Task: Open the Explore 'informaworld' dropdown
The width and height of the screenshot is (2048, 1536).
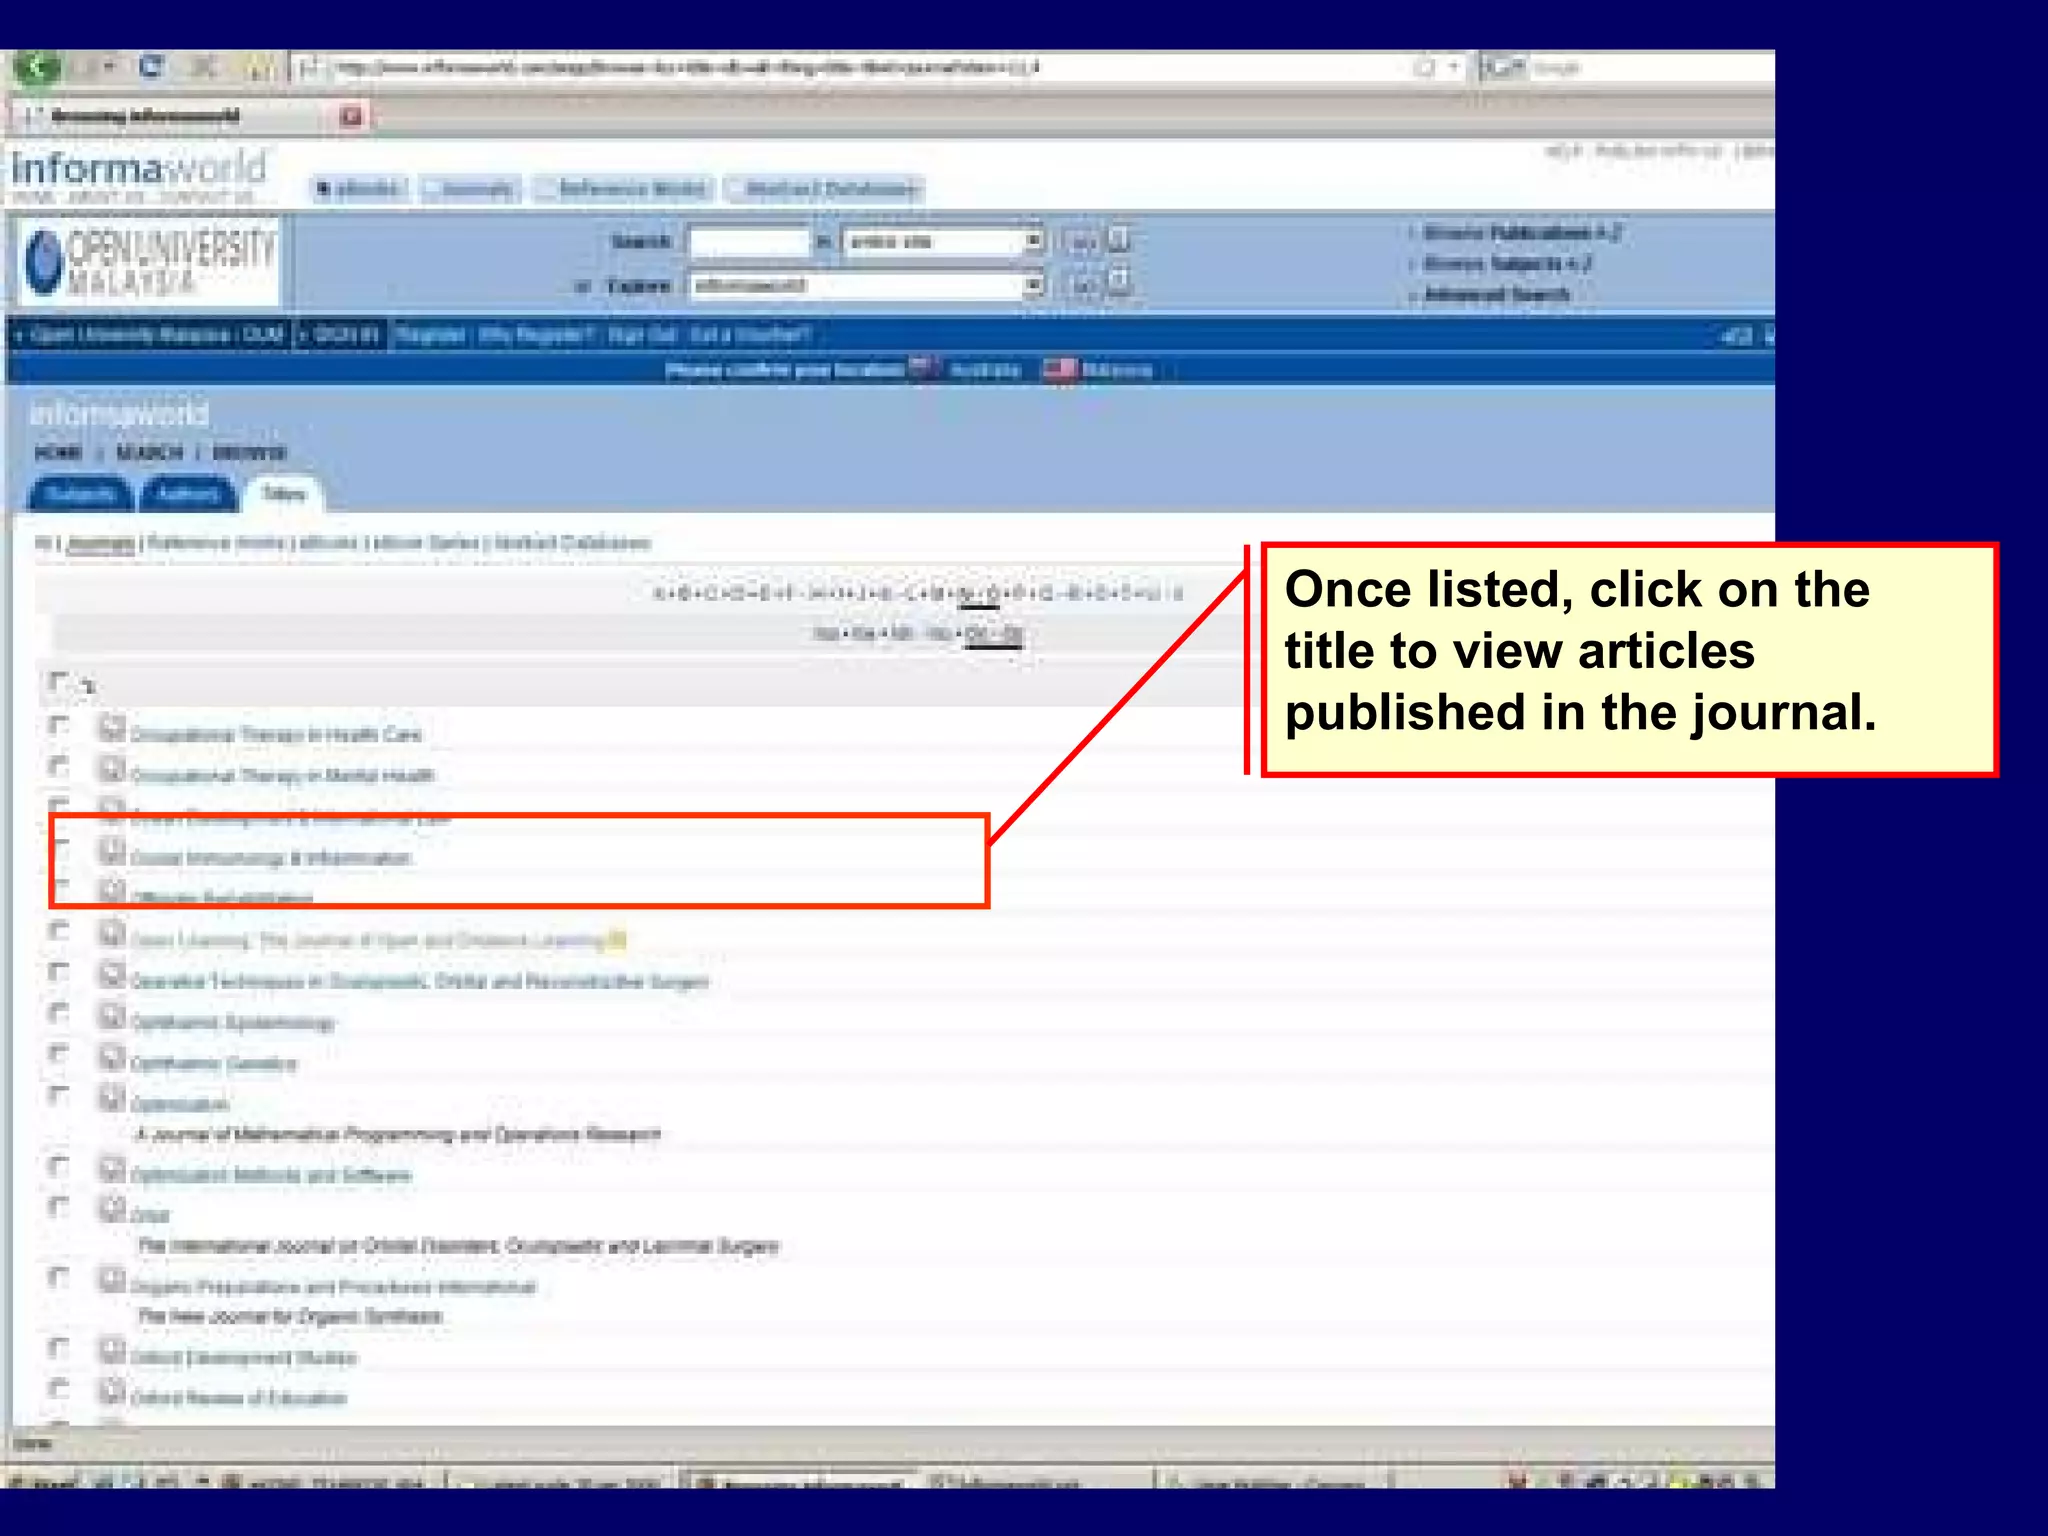Action: [x=866, y=286]
